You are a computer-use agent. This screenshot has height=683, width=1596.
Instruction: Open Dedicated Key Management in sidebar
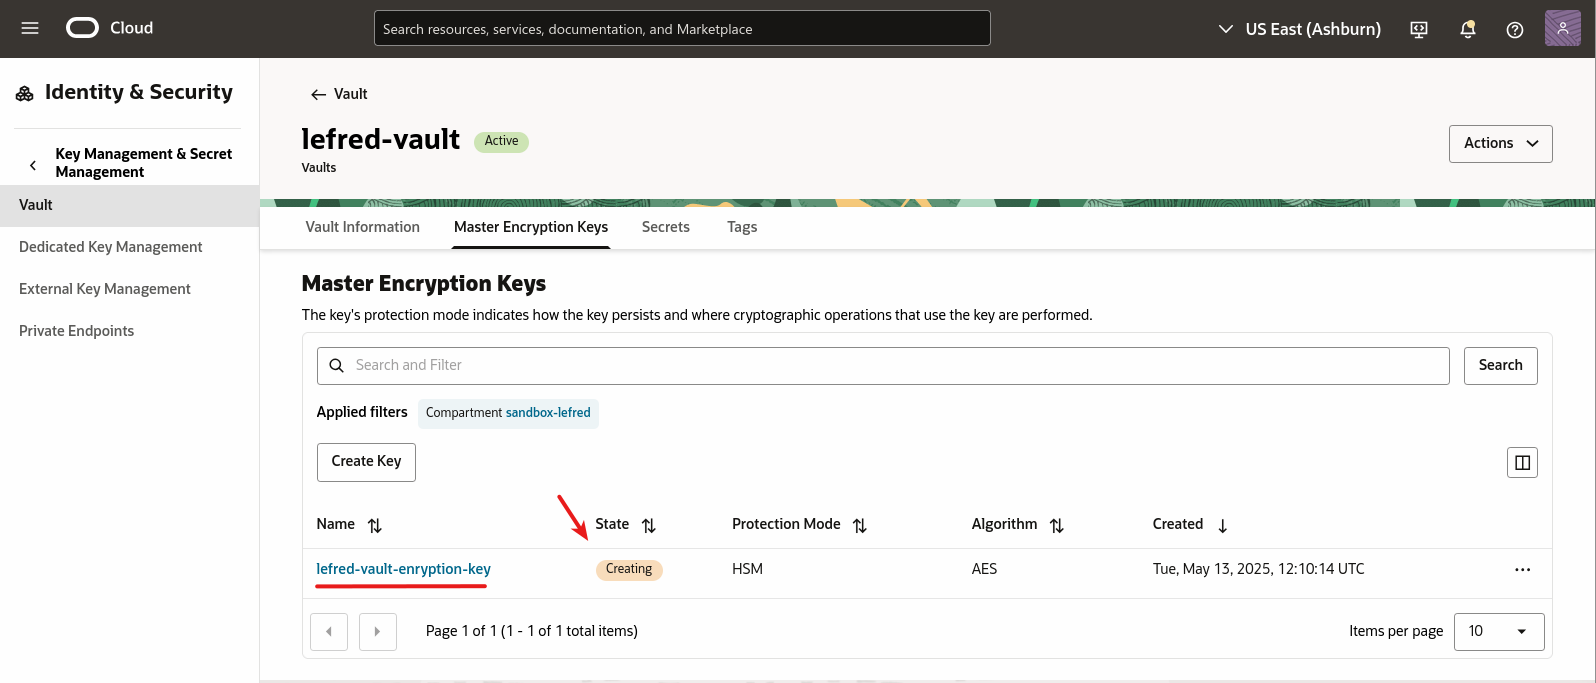point(129,247)
